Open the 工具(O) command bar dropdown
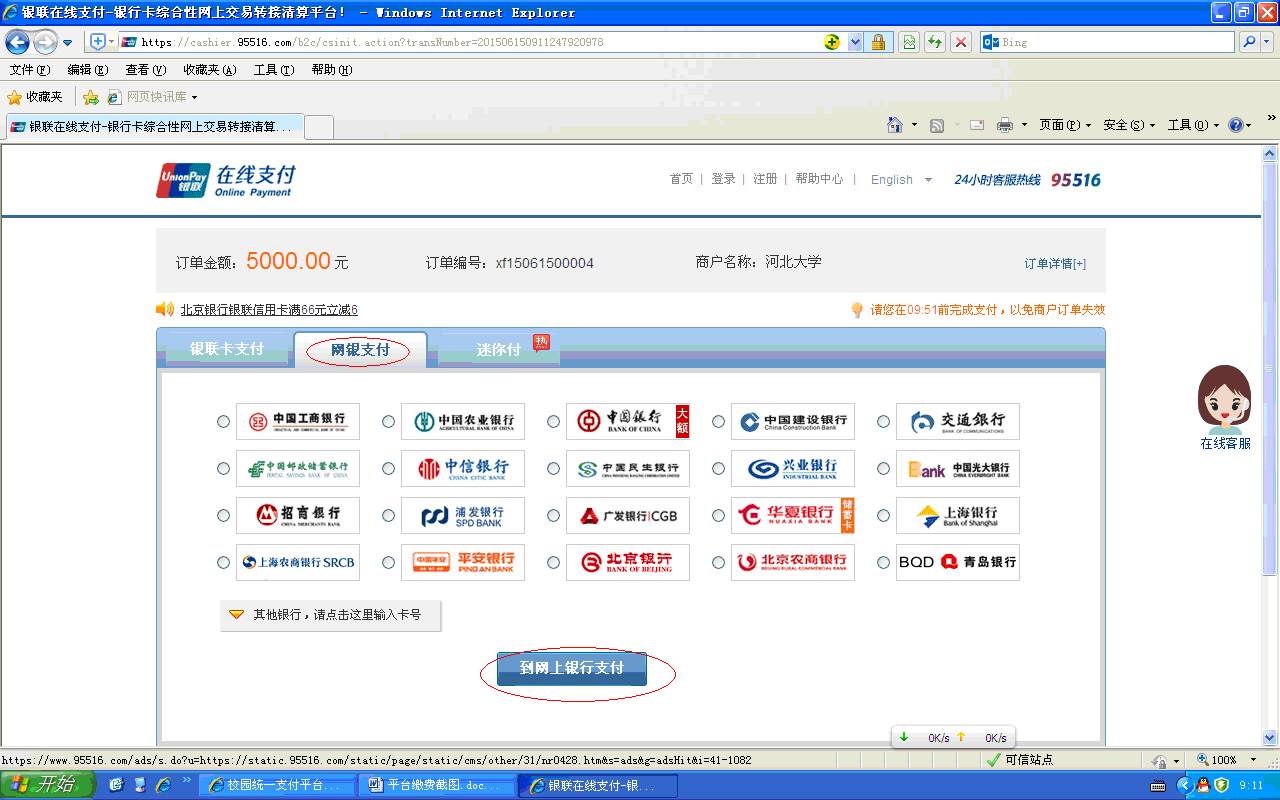 point(1194,125)
